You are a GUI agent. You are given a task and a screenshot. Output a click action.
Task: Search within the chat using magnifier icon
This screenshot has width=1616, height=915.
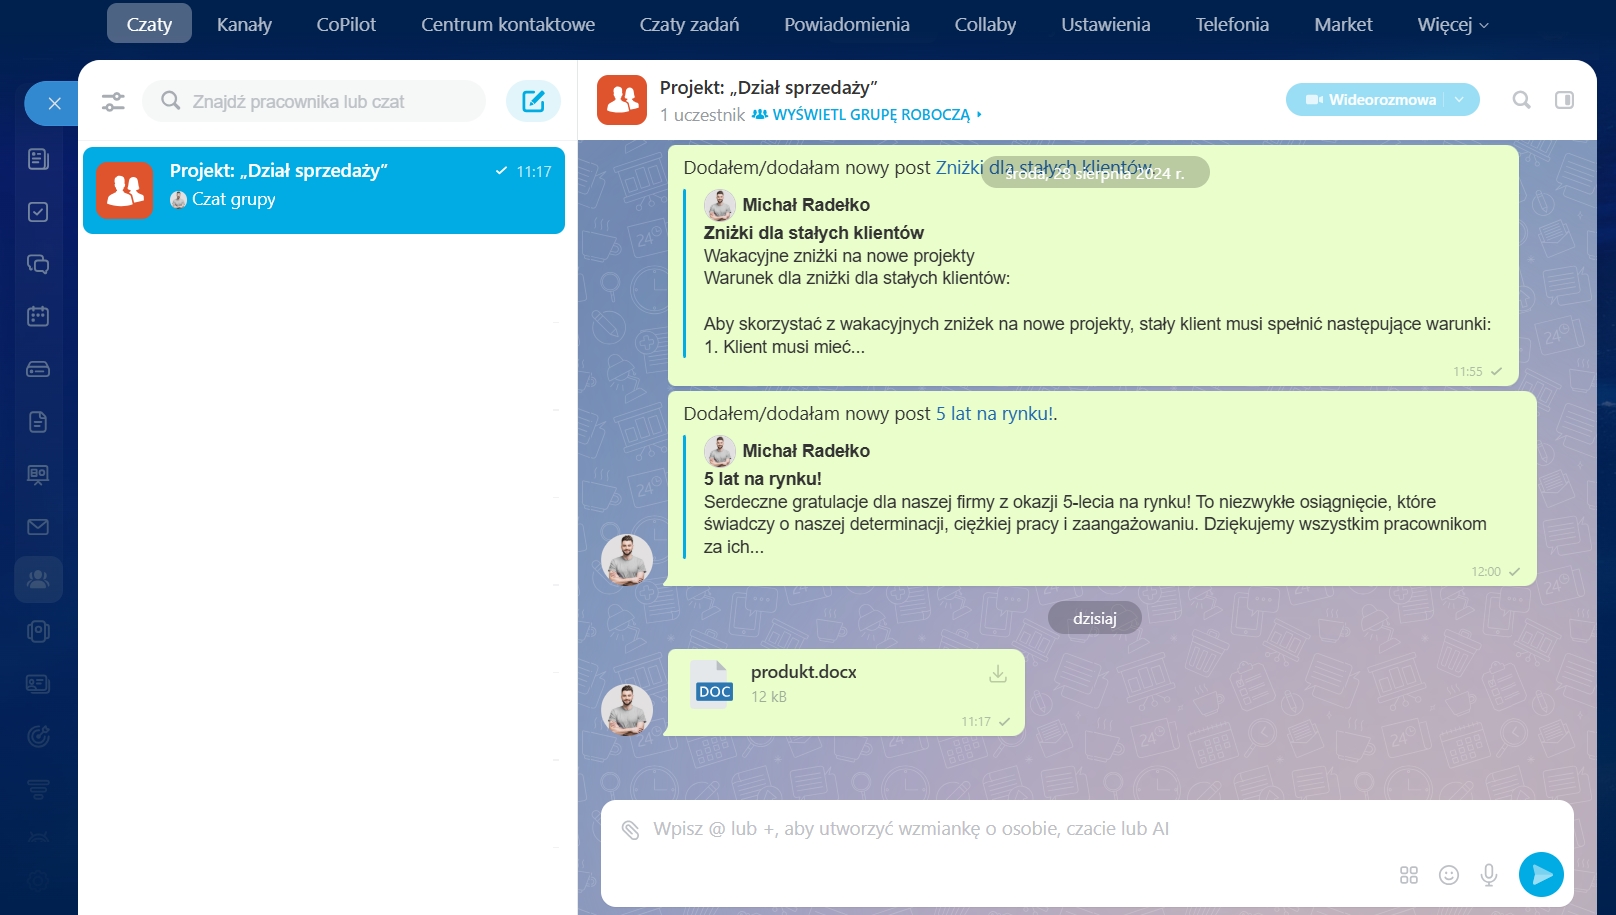click(1521, 100)
